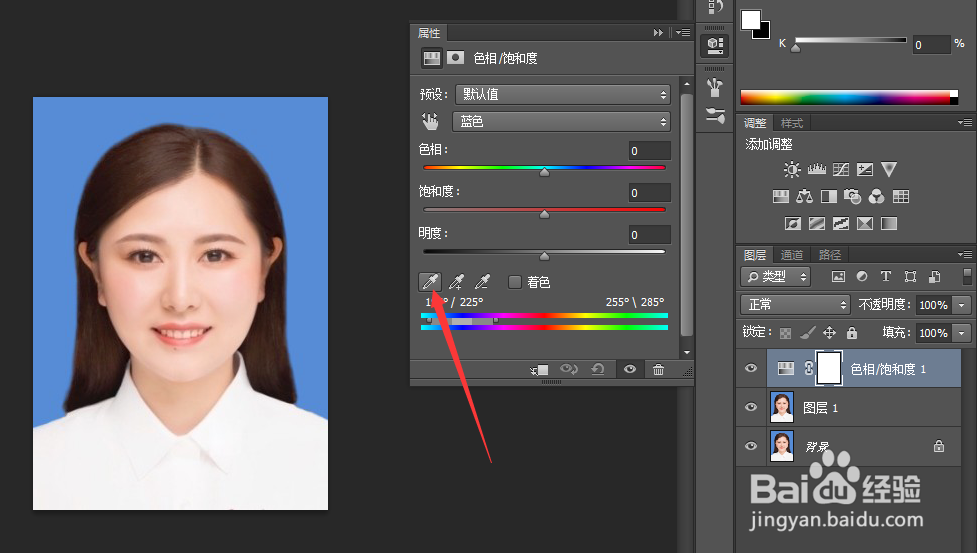Switch to the 调整 adjustments tab
The image size is (977, 553).
pyautogui.click(x=755, y=123)
